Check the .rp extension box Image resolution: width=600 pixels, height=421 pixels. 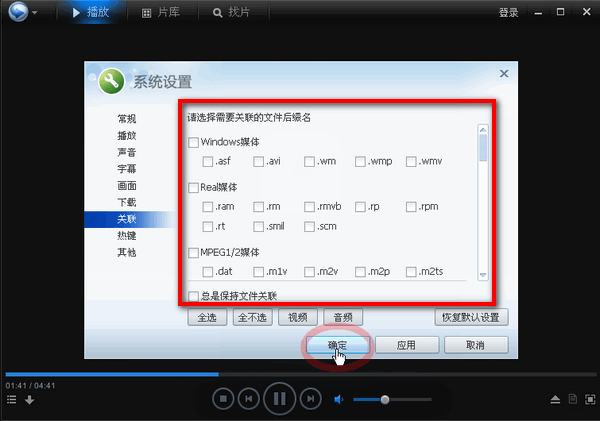point(360,207)
